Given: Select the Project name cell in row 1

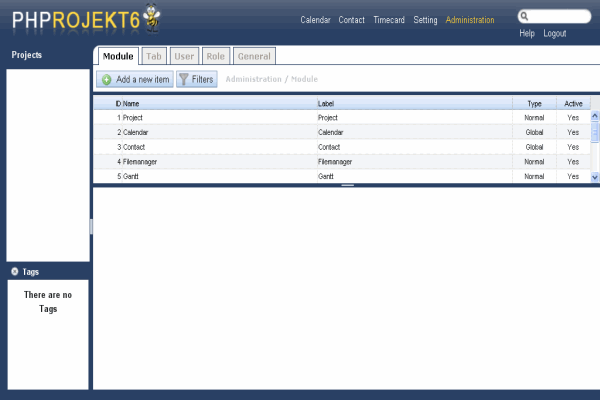Looking at the screenshot, I should pos(220,118).
